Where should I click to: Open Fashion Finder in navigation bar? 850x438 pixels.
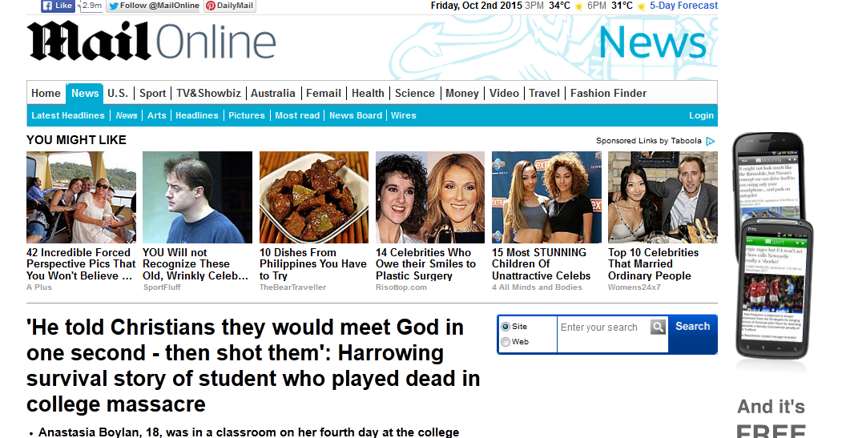click(608, 93)
